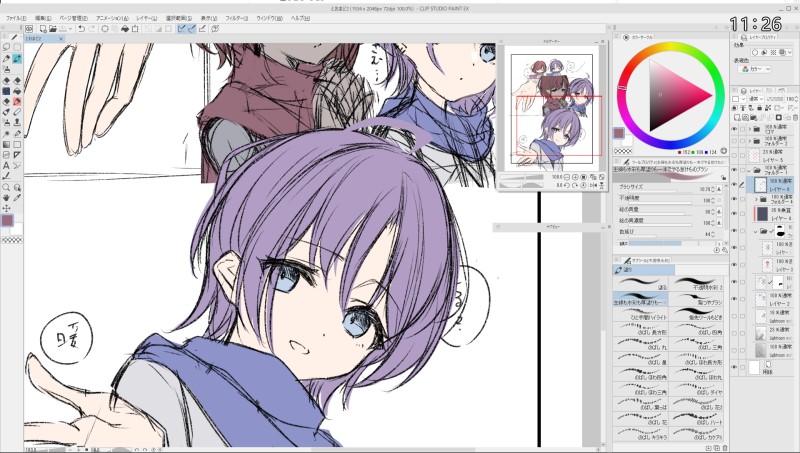Image resolution: width=800 pixels, height=453 pixels.
Task: Expand the フォルダー 4 folder
Action: point(756,199)
